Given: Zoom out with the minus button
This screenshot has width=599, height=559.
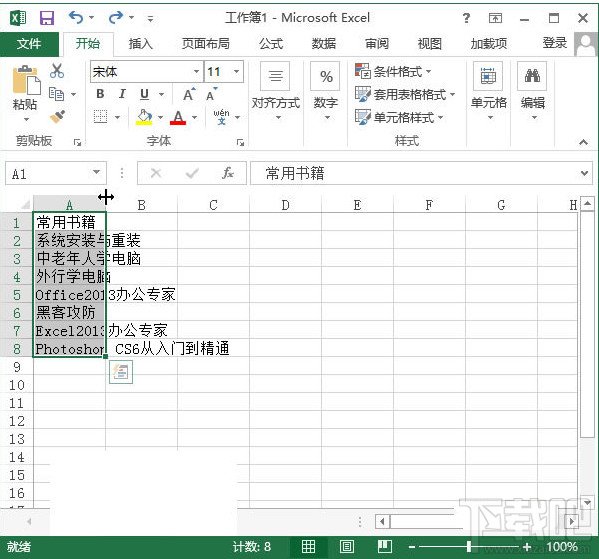Looking at the screenshot, I should tap(412, 547).
